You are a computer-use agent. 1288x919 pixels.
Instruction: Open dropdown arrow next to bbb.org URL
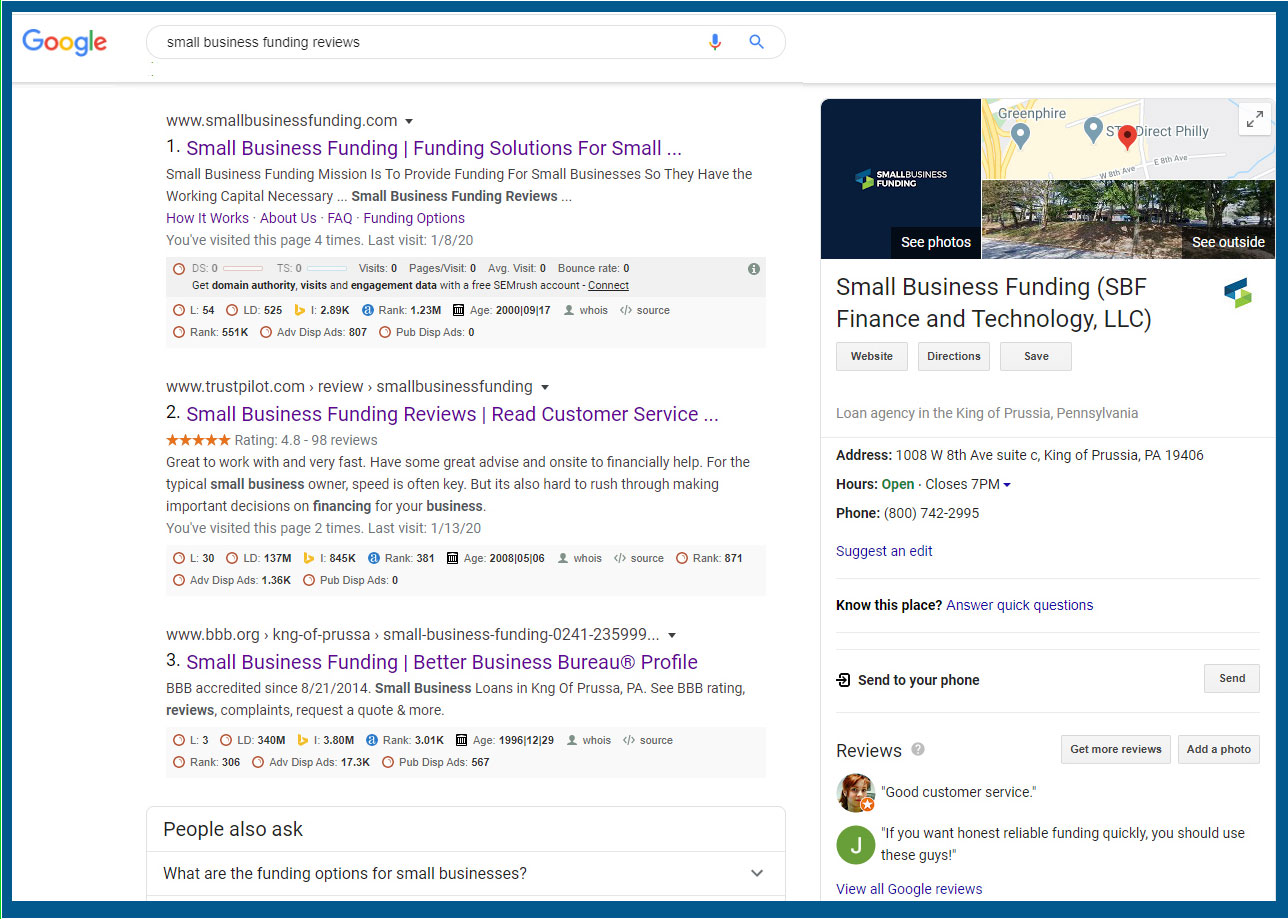coord(672,635)
